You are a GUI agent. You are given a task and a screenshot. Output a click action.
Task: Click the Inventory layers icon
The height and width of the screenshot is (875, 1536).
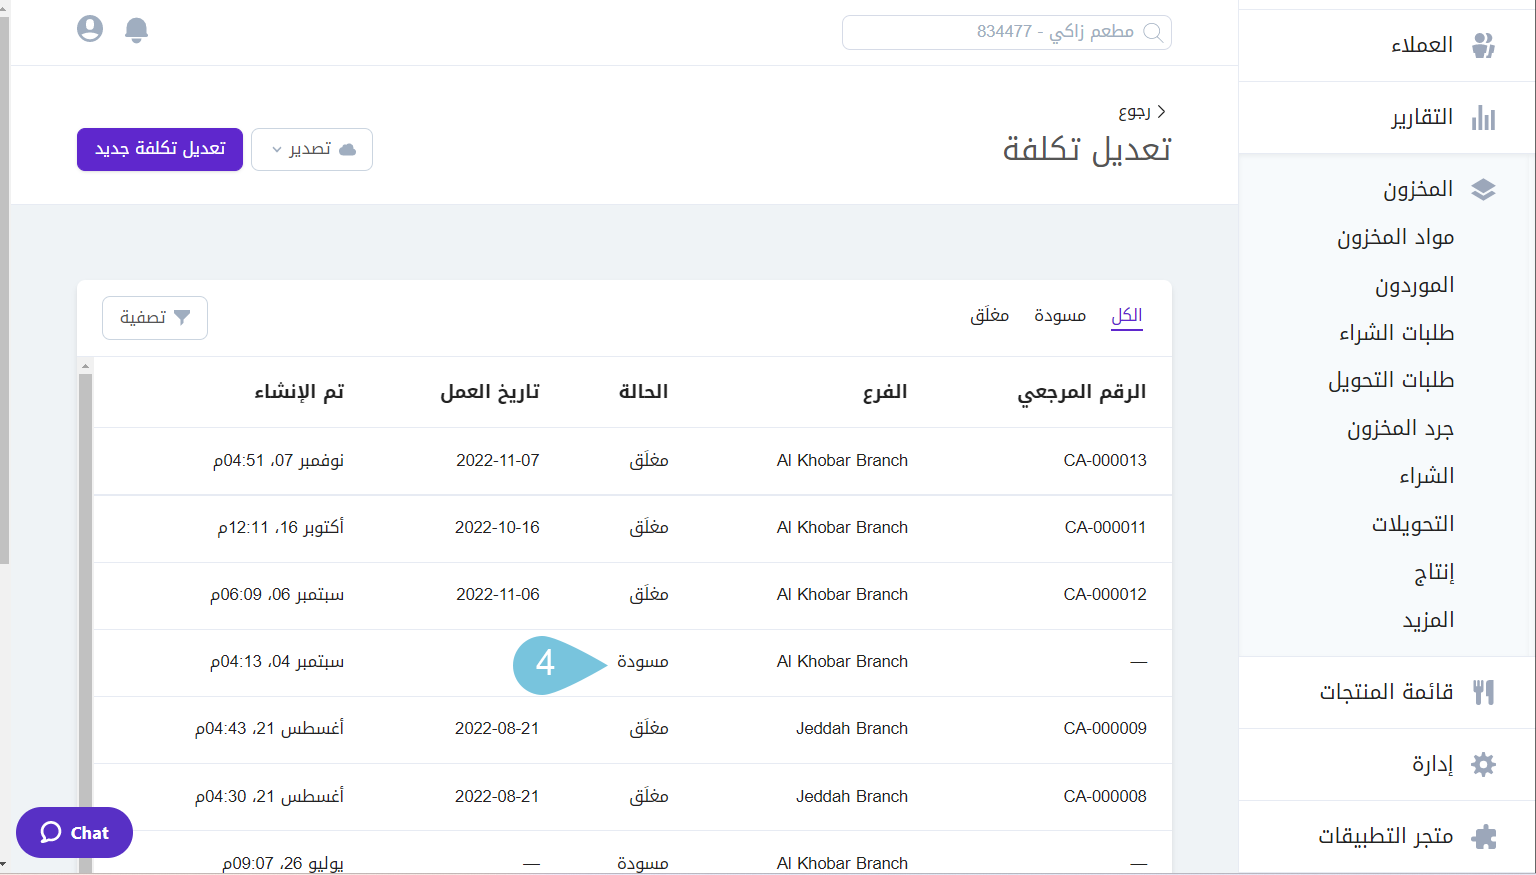(1483, 190)
